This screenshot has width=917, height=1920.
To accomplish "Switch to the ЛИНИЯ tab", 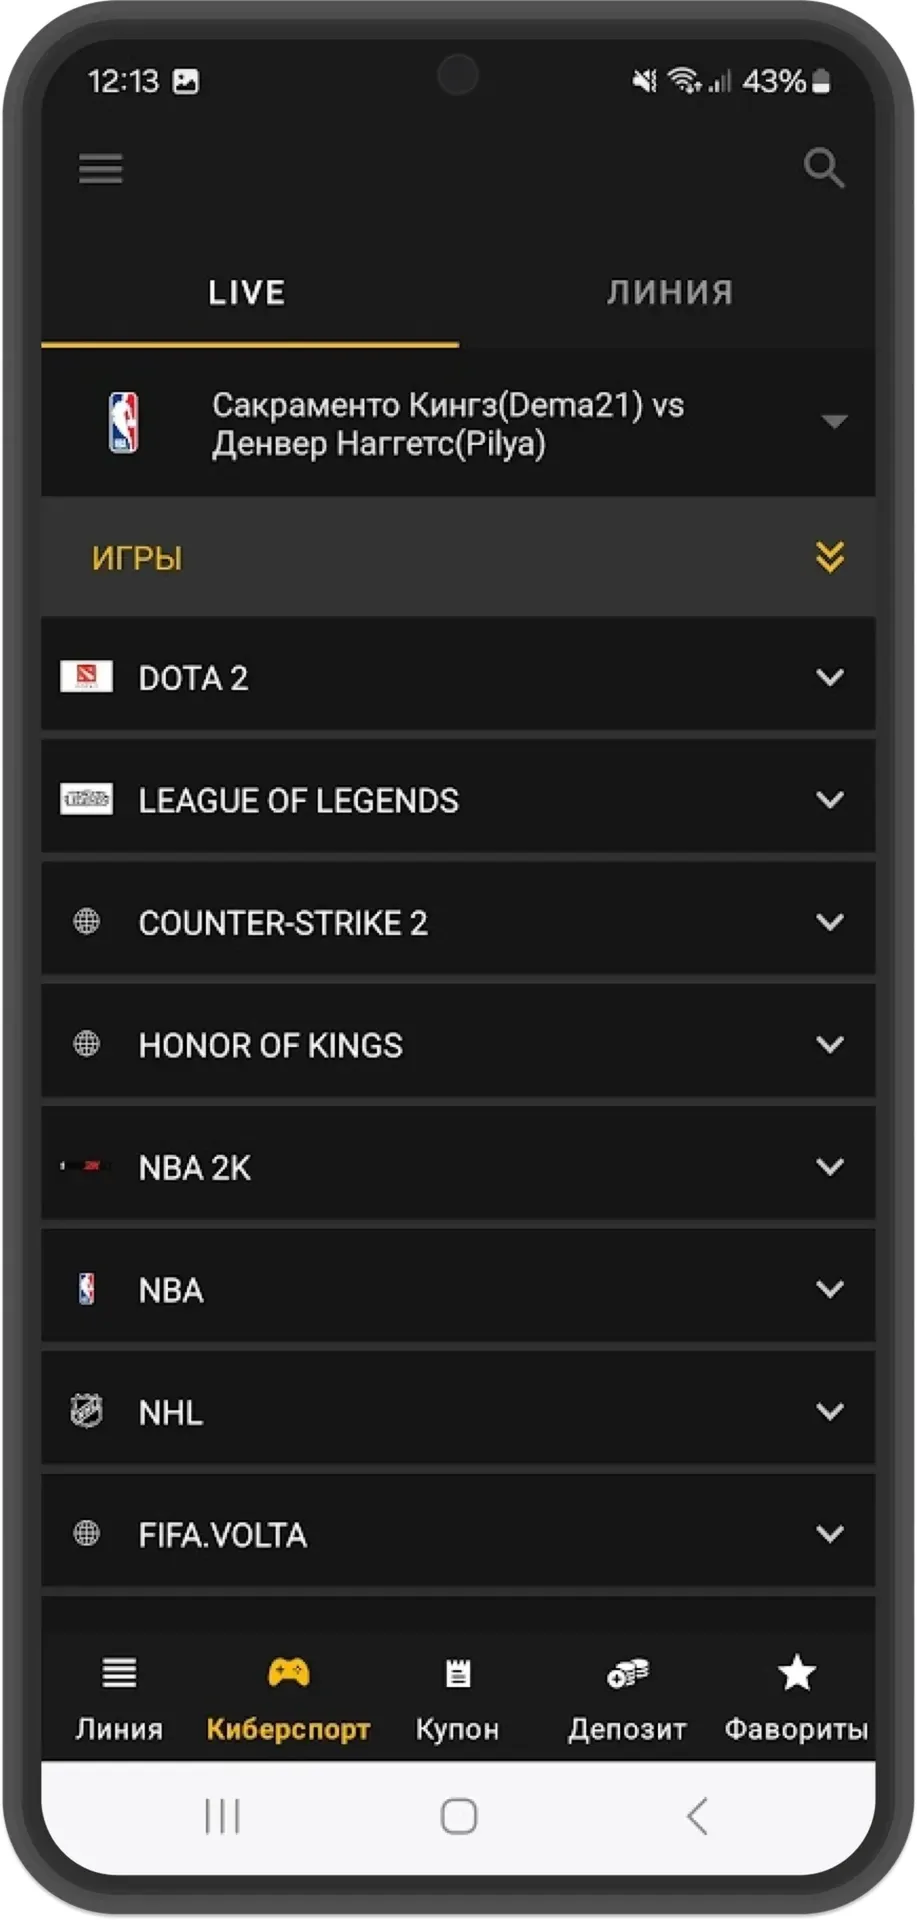I will point(668,292).
